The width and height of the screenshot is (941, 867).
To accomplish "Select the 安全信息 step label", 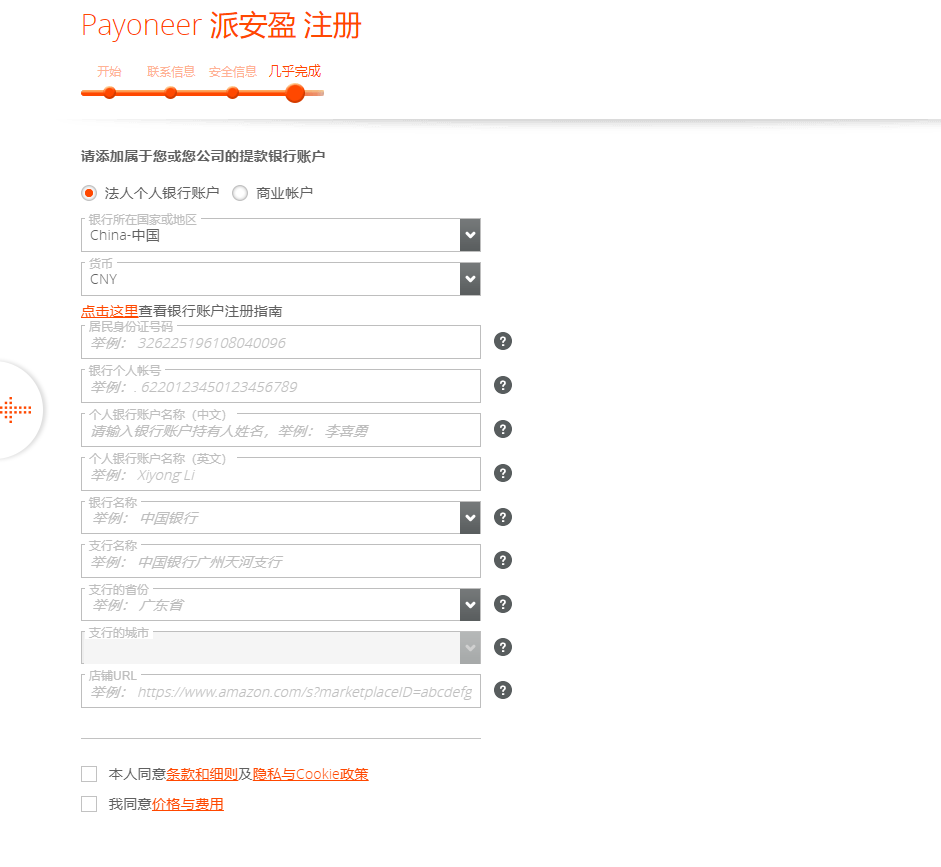I will (x=232, y=71).
